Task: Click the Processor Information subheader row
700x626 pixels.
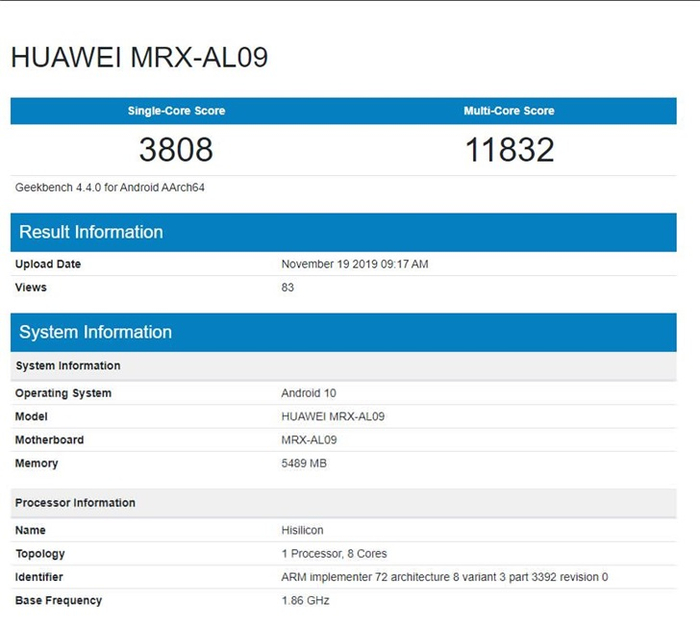Action: [343, 503]
